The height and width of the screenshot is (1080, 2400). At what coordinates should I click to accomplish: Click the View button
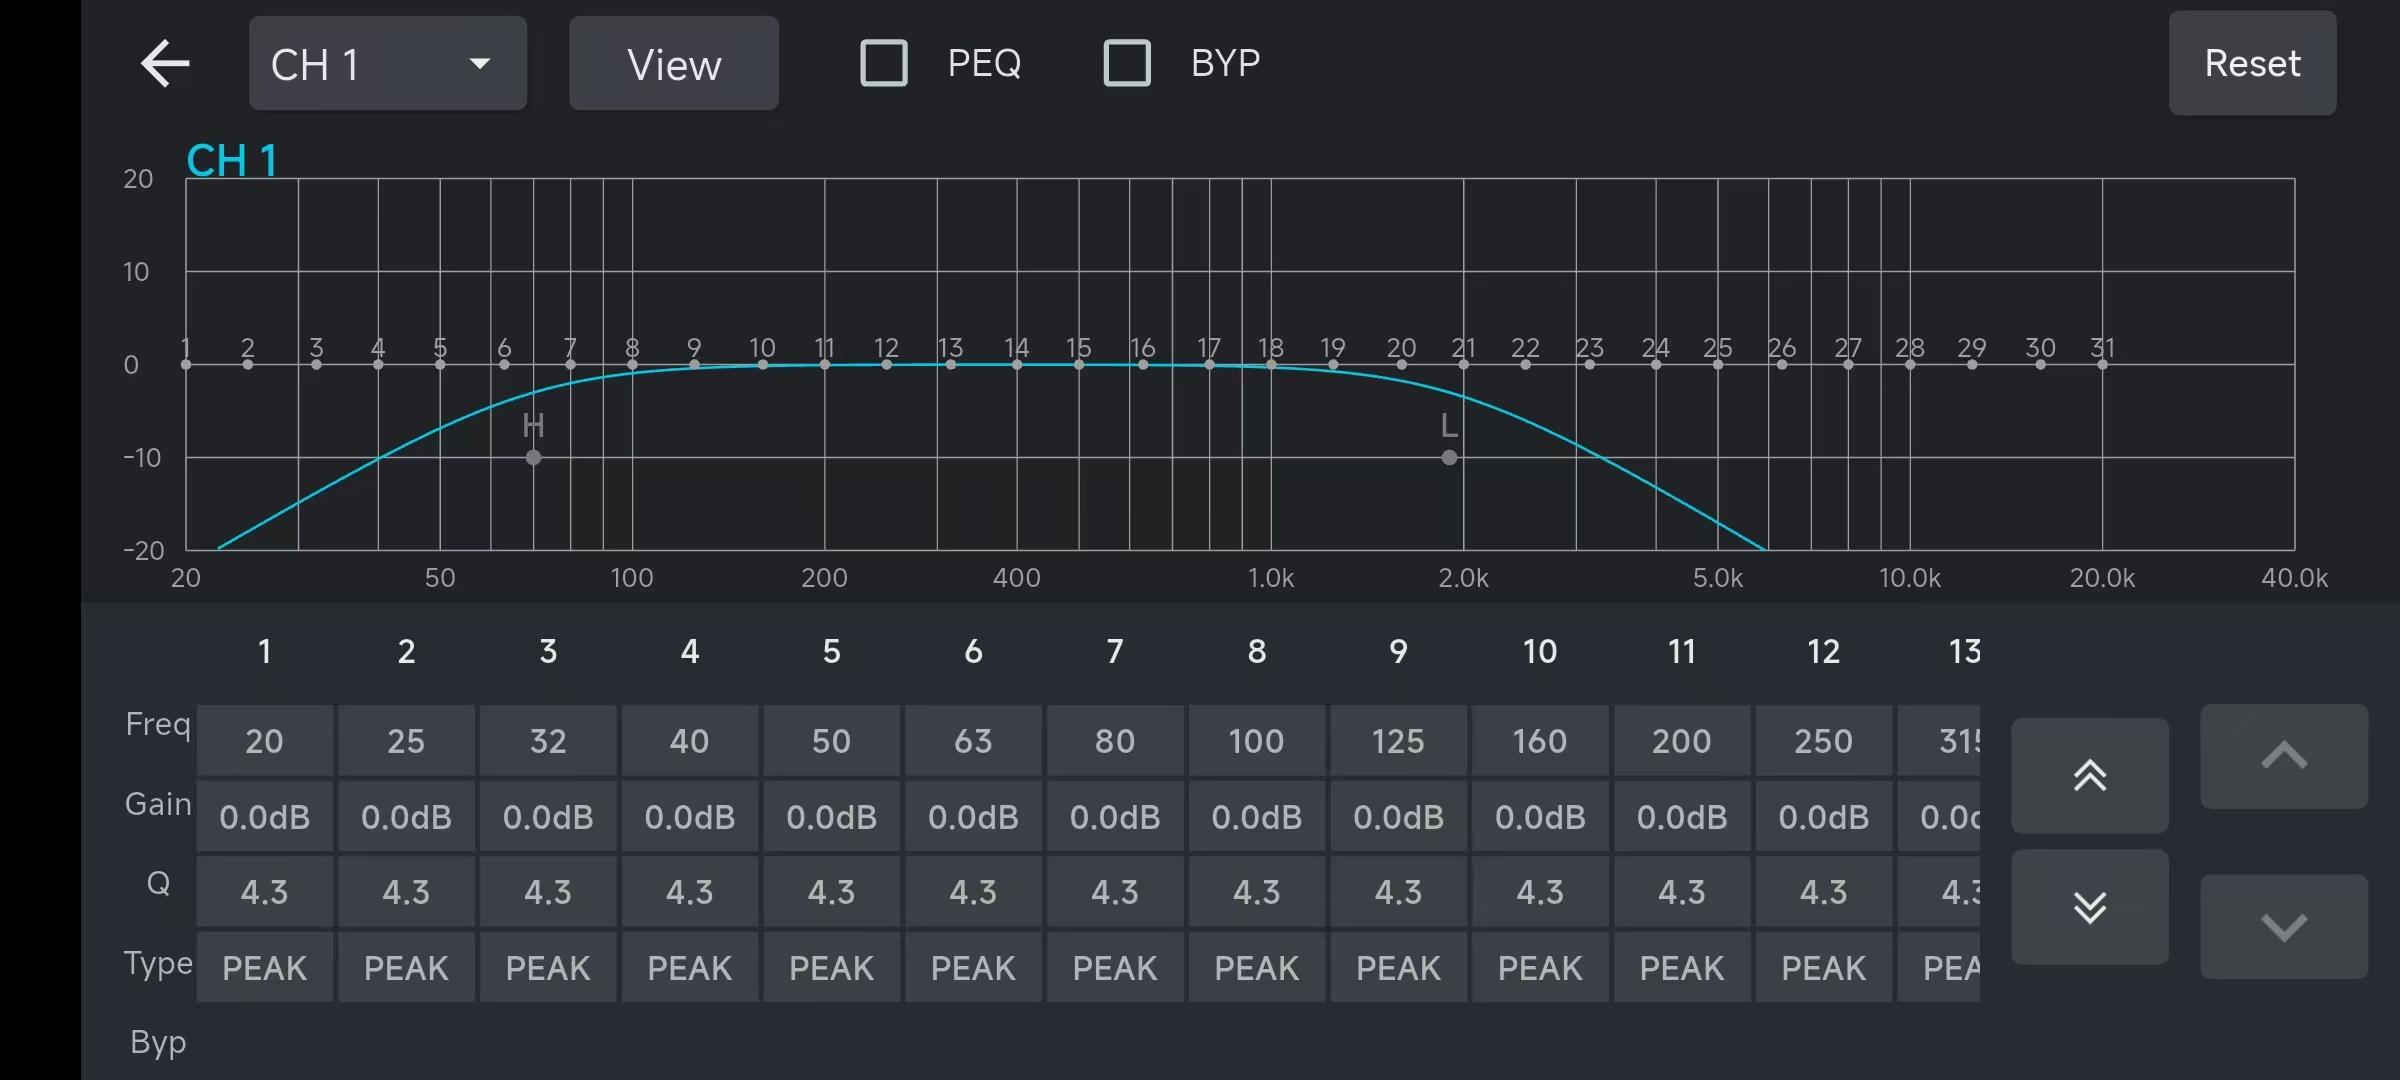pyautogui.click(x=673, y=64)
